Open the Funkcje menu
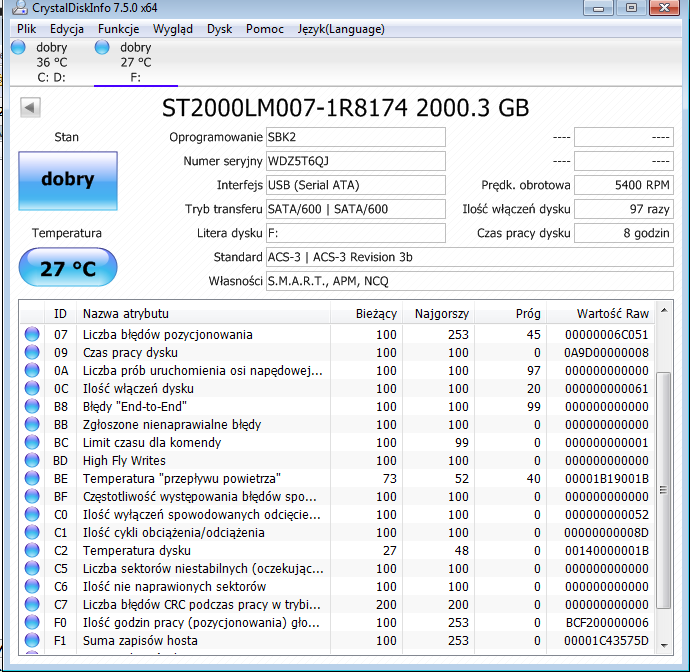 point(118,29)
